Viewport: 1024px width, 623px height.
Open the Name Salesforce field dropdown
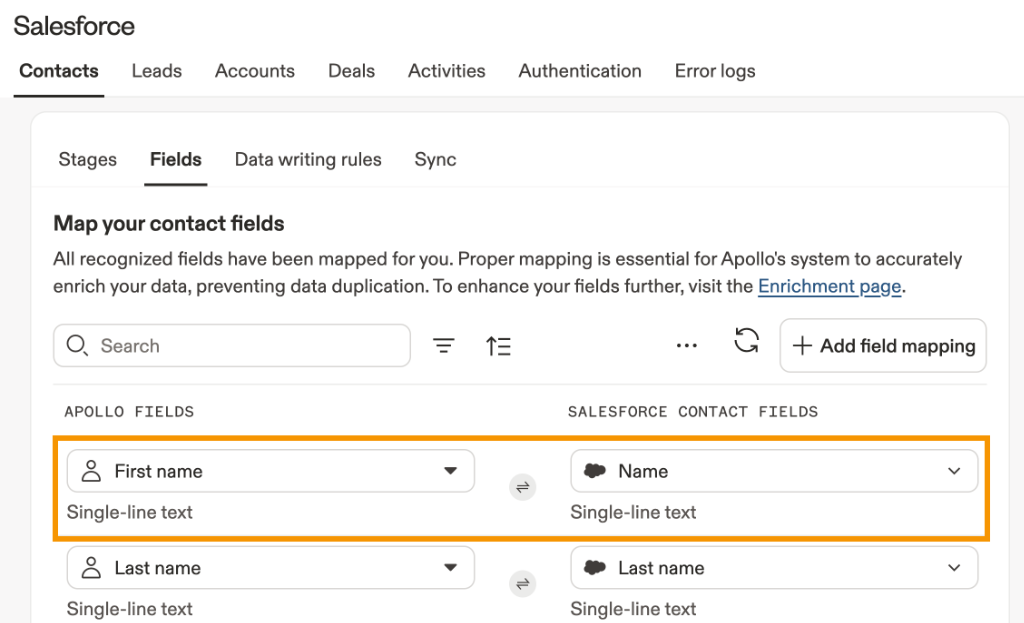point(774,471)
